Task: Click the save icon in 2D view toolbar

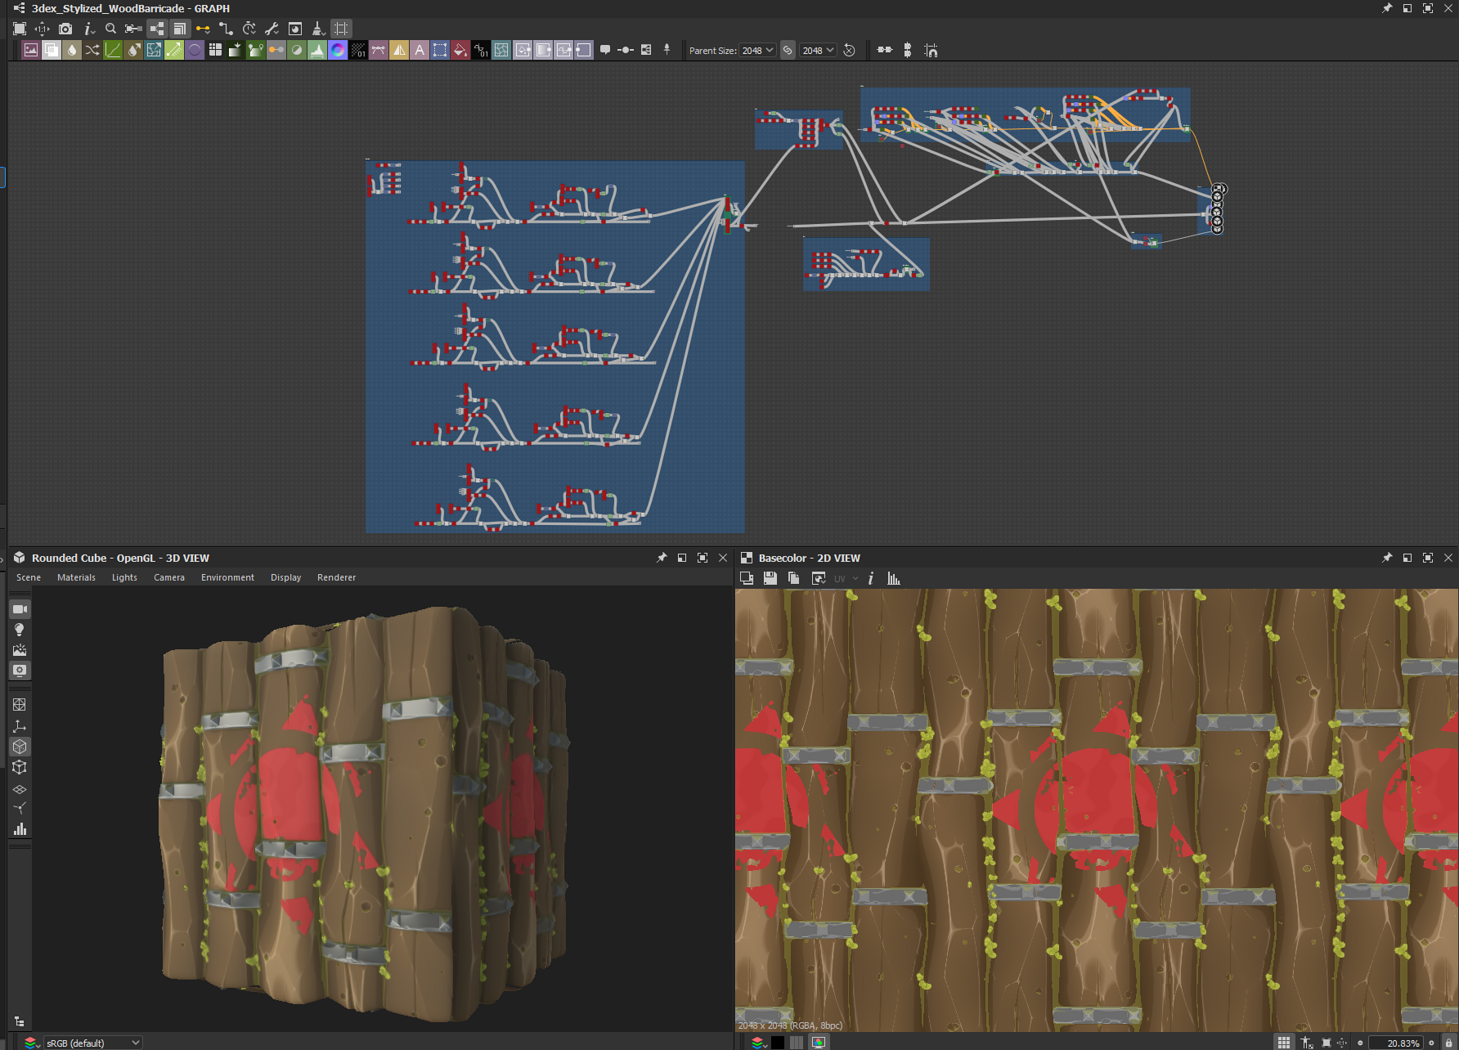Action: pos(770,578)
